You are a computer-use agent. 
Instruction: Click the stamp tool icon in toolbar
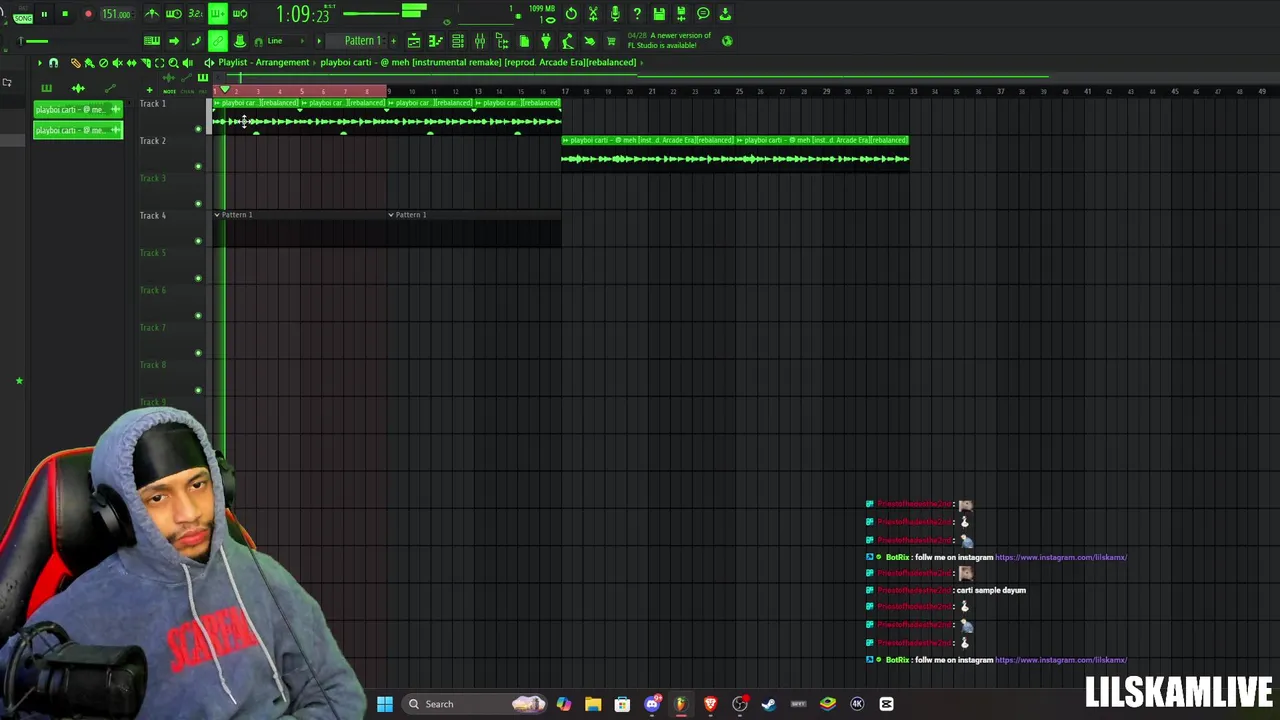coord(240,41)
